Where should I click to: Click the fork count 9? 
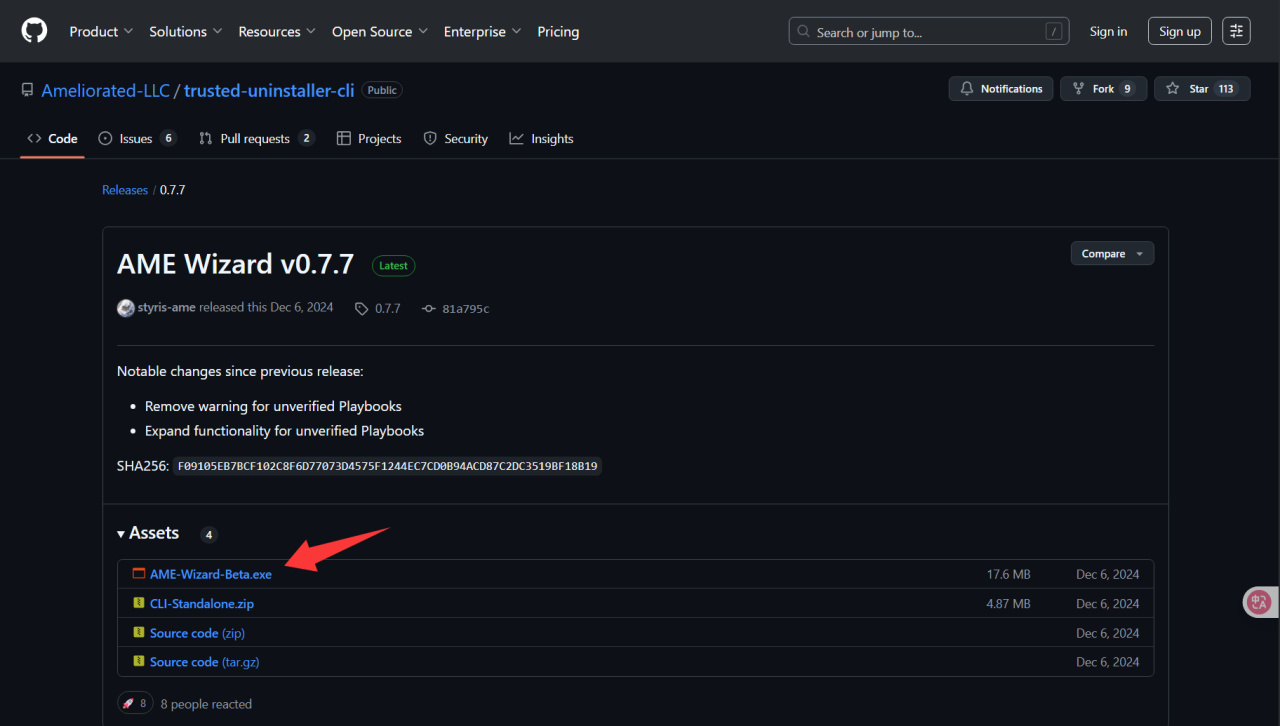1128,89
